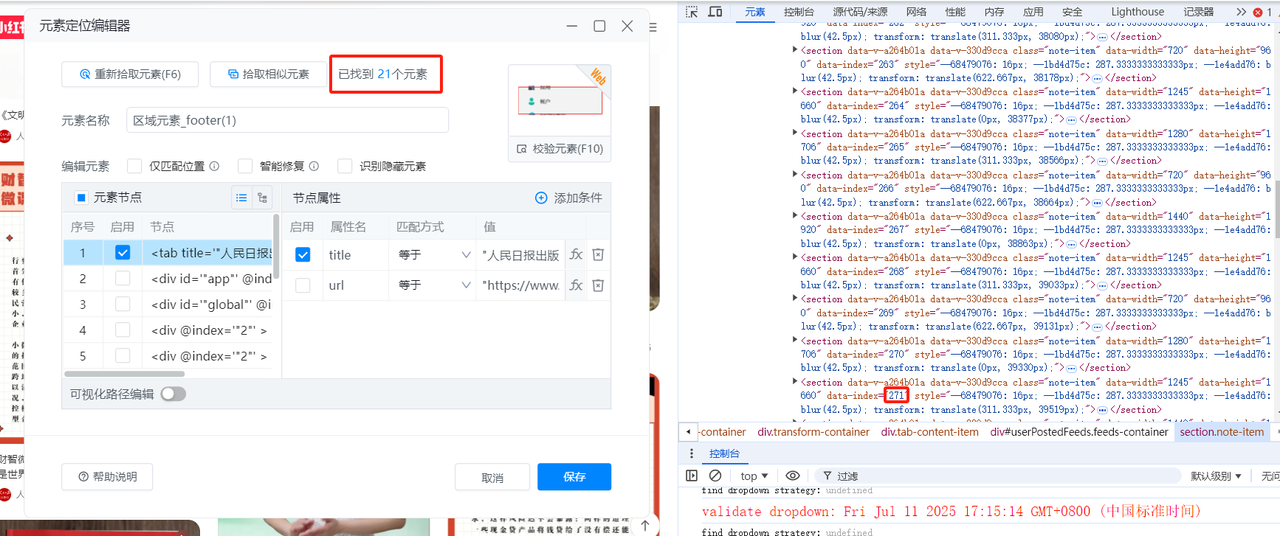Maximize the 元素定位编辑器 dialog
Screen dimensions: 1280x536
[600, 26]
